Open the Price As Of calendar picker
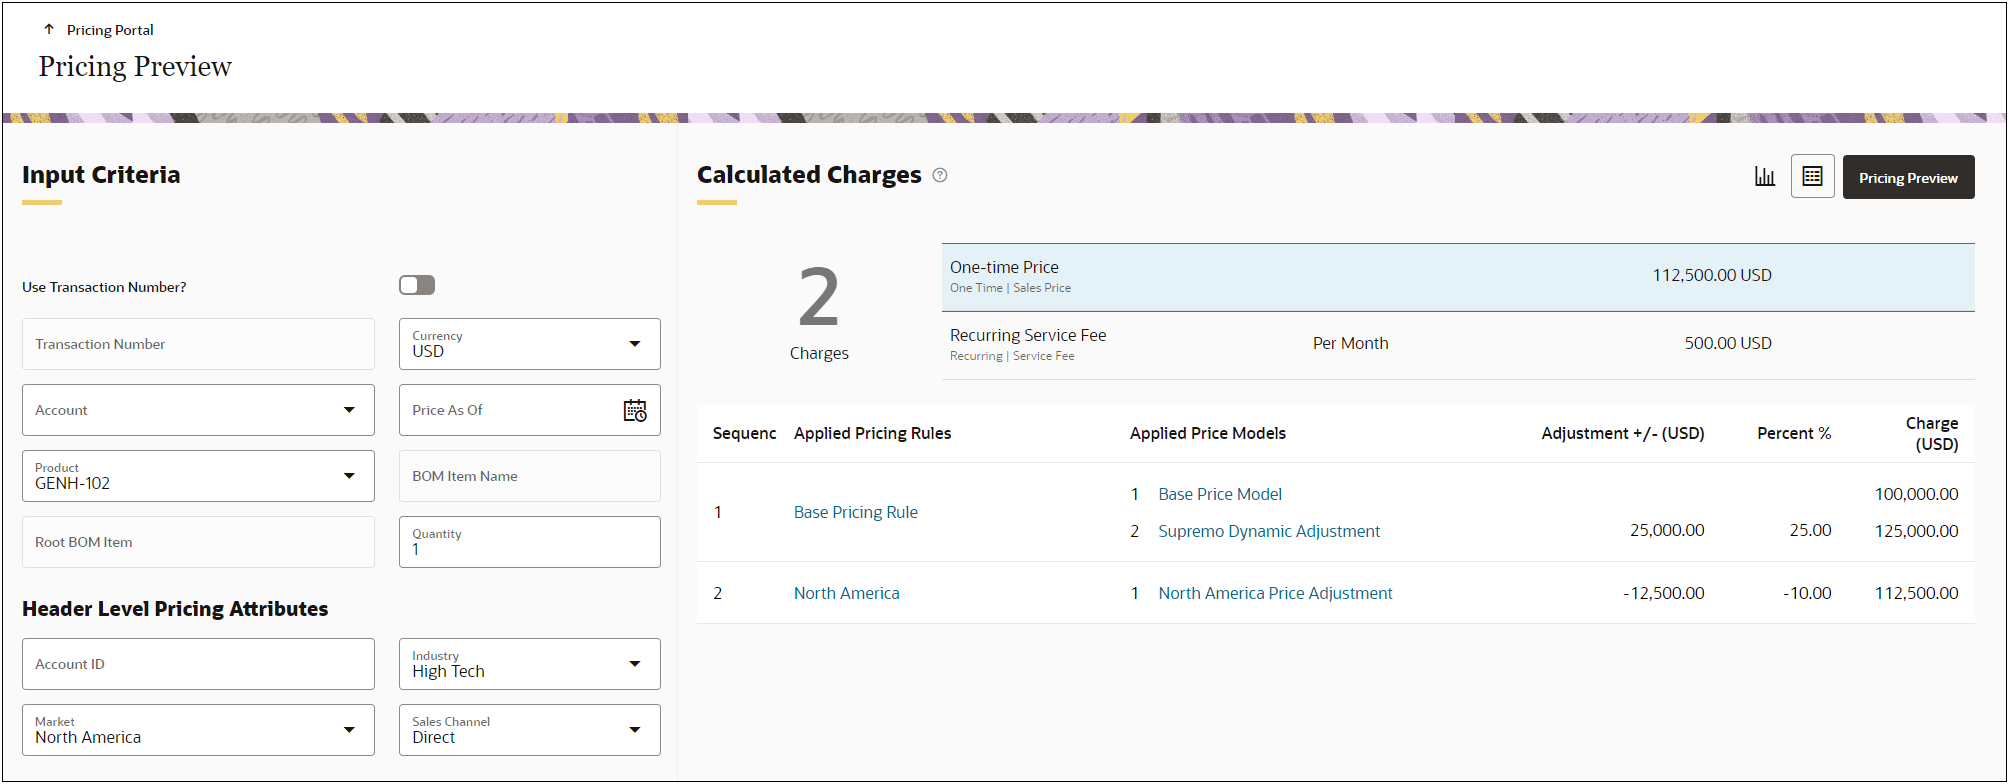Viewport: 2009px width, 784px height. click(x=635, y=410)
